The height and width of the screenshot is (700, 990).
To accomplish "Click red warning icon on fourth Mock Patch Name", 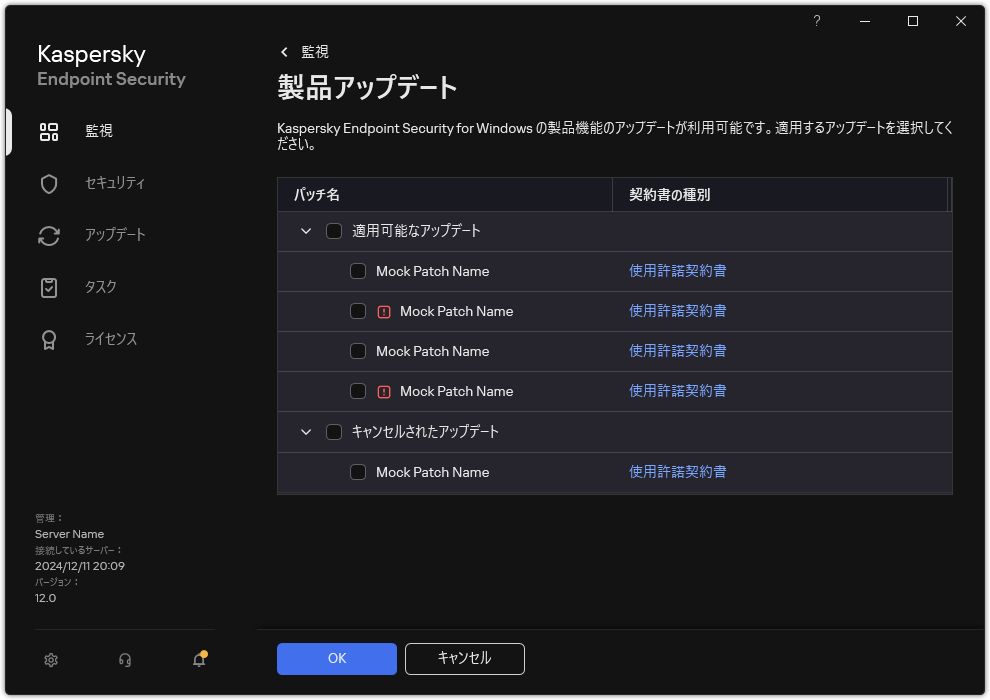I will (382, 391).
